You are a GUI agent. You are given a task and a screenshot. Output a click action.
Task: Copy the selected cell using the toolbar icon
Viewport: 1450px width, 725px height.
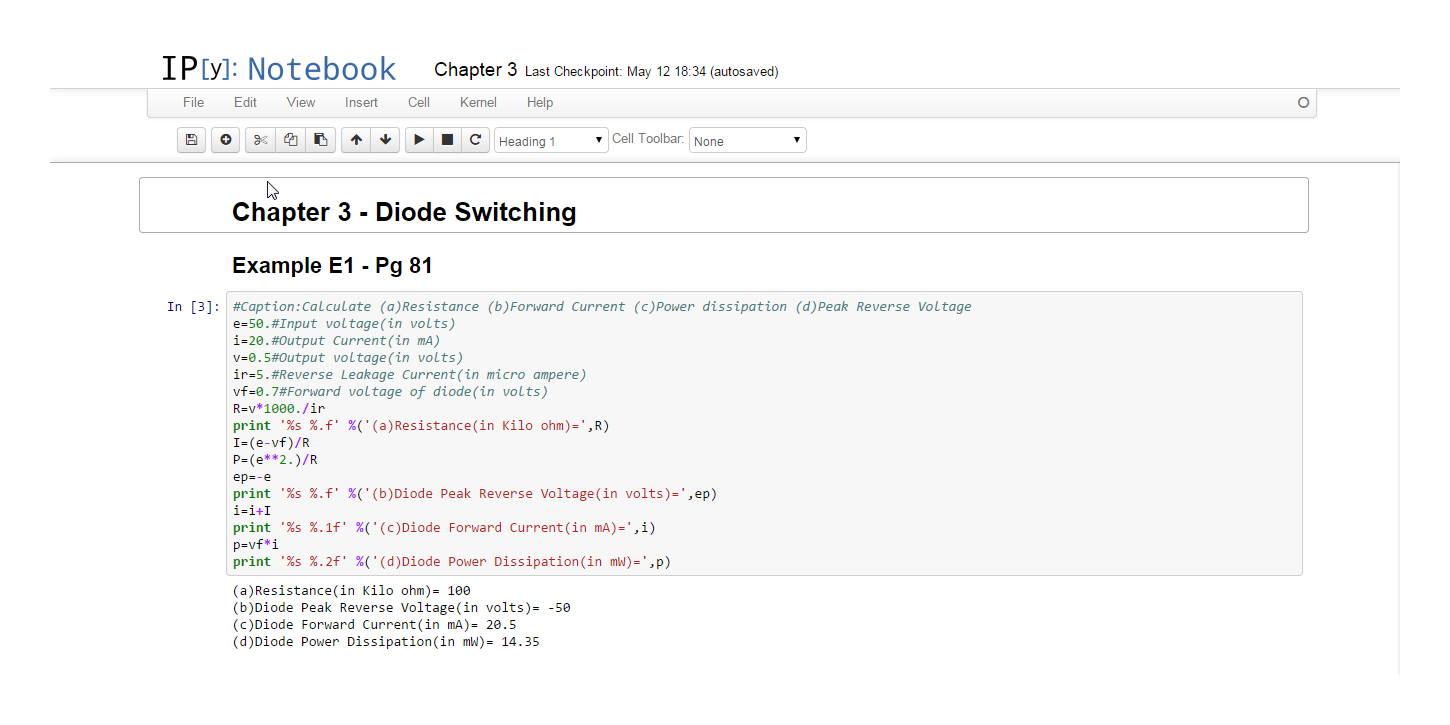290,140
